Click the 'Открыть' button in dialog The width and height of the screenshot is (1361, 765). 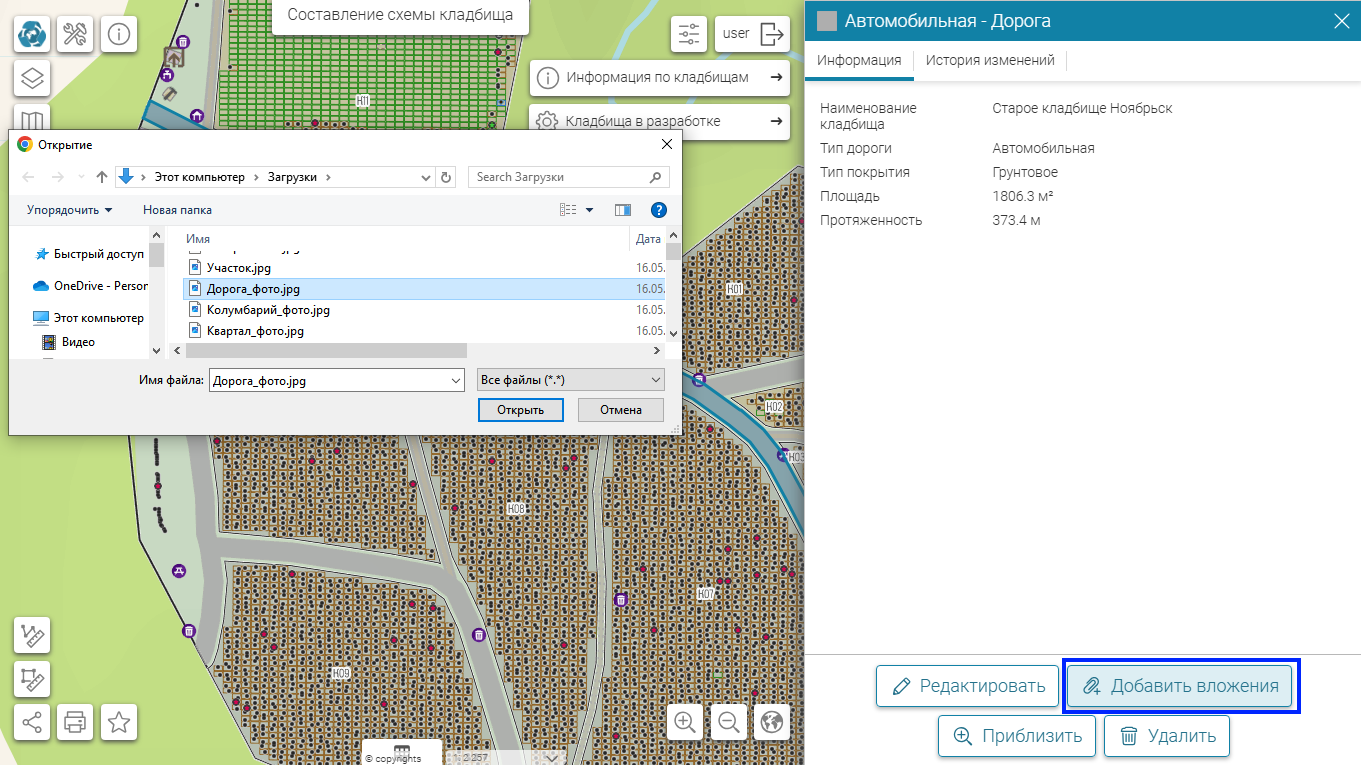click(520, 410)
